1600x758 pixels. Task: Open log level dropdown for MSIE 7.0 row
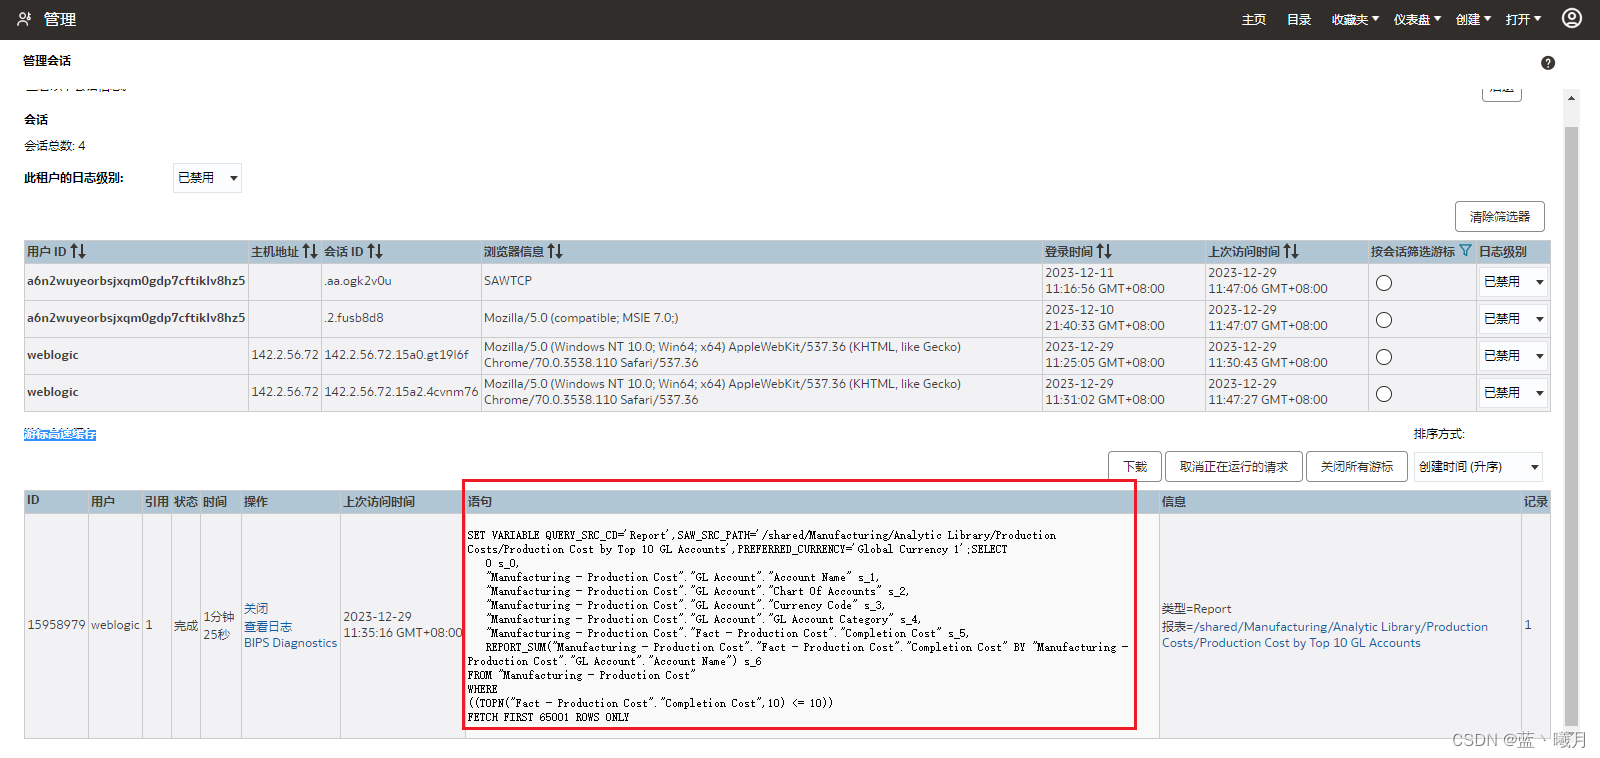click(x=1514, y=319)
